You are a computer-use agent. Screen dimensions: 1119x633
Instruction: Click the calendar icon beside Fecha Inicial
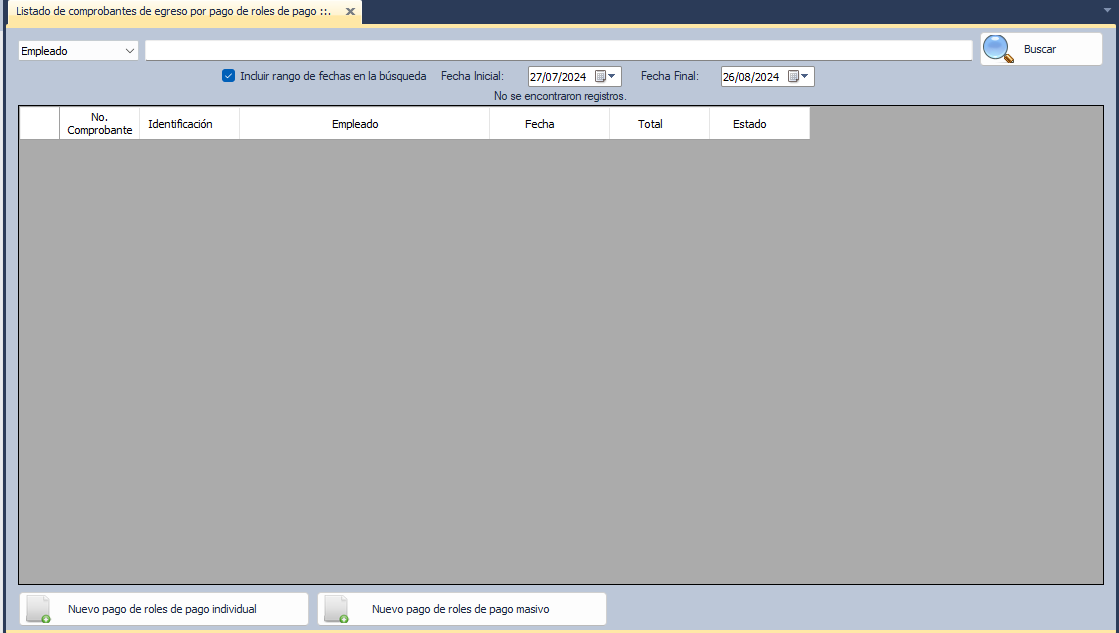(x=606, y=77)
